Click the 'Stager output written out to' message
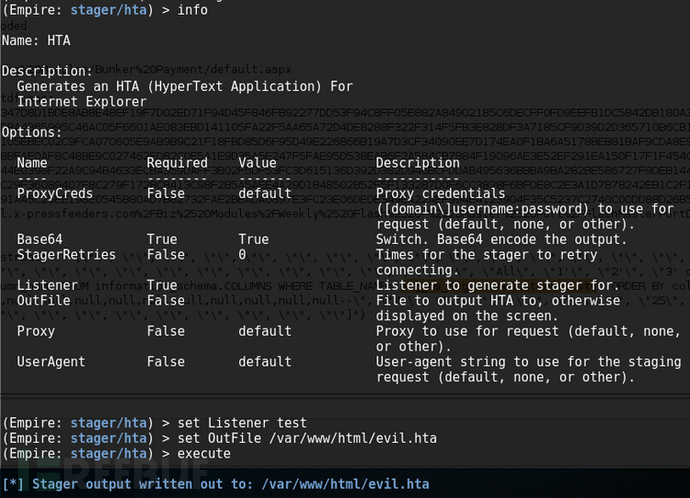The height and width of the screenshot is (498, 690). [216, 484]
